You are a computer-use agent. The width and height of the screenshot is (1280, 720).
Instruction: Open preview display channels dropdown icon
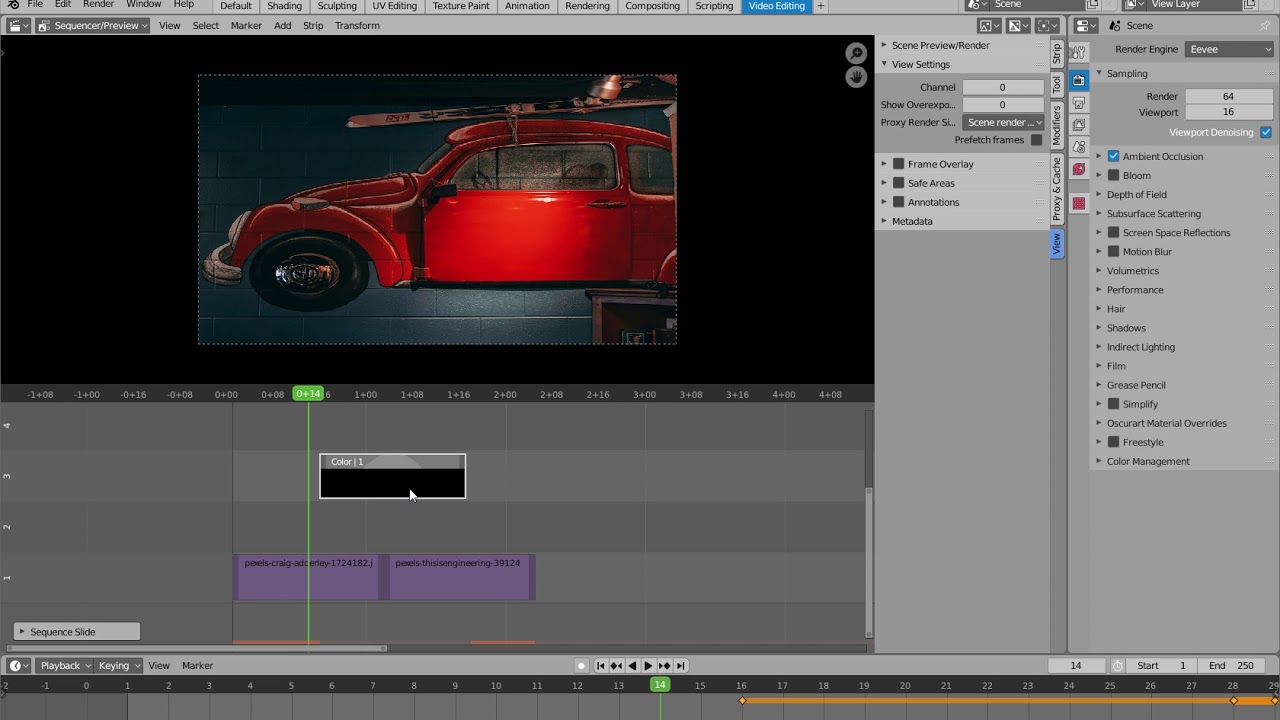pos(1017,26)
